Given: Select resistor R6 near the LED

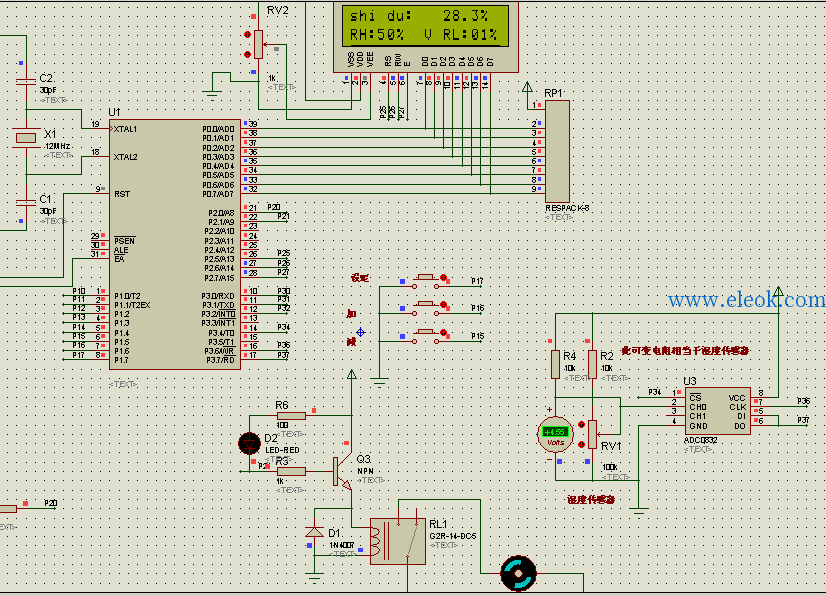Looking at the screenshot, I should point(291,416).
